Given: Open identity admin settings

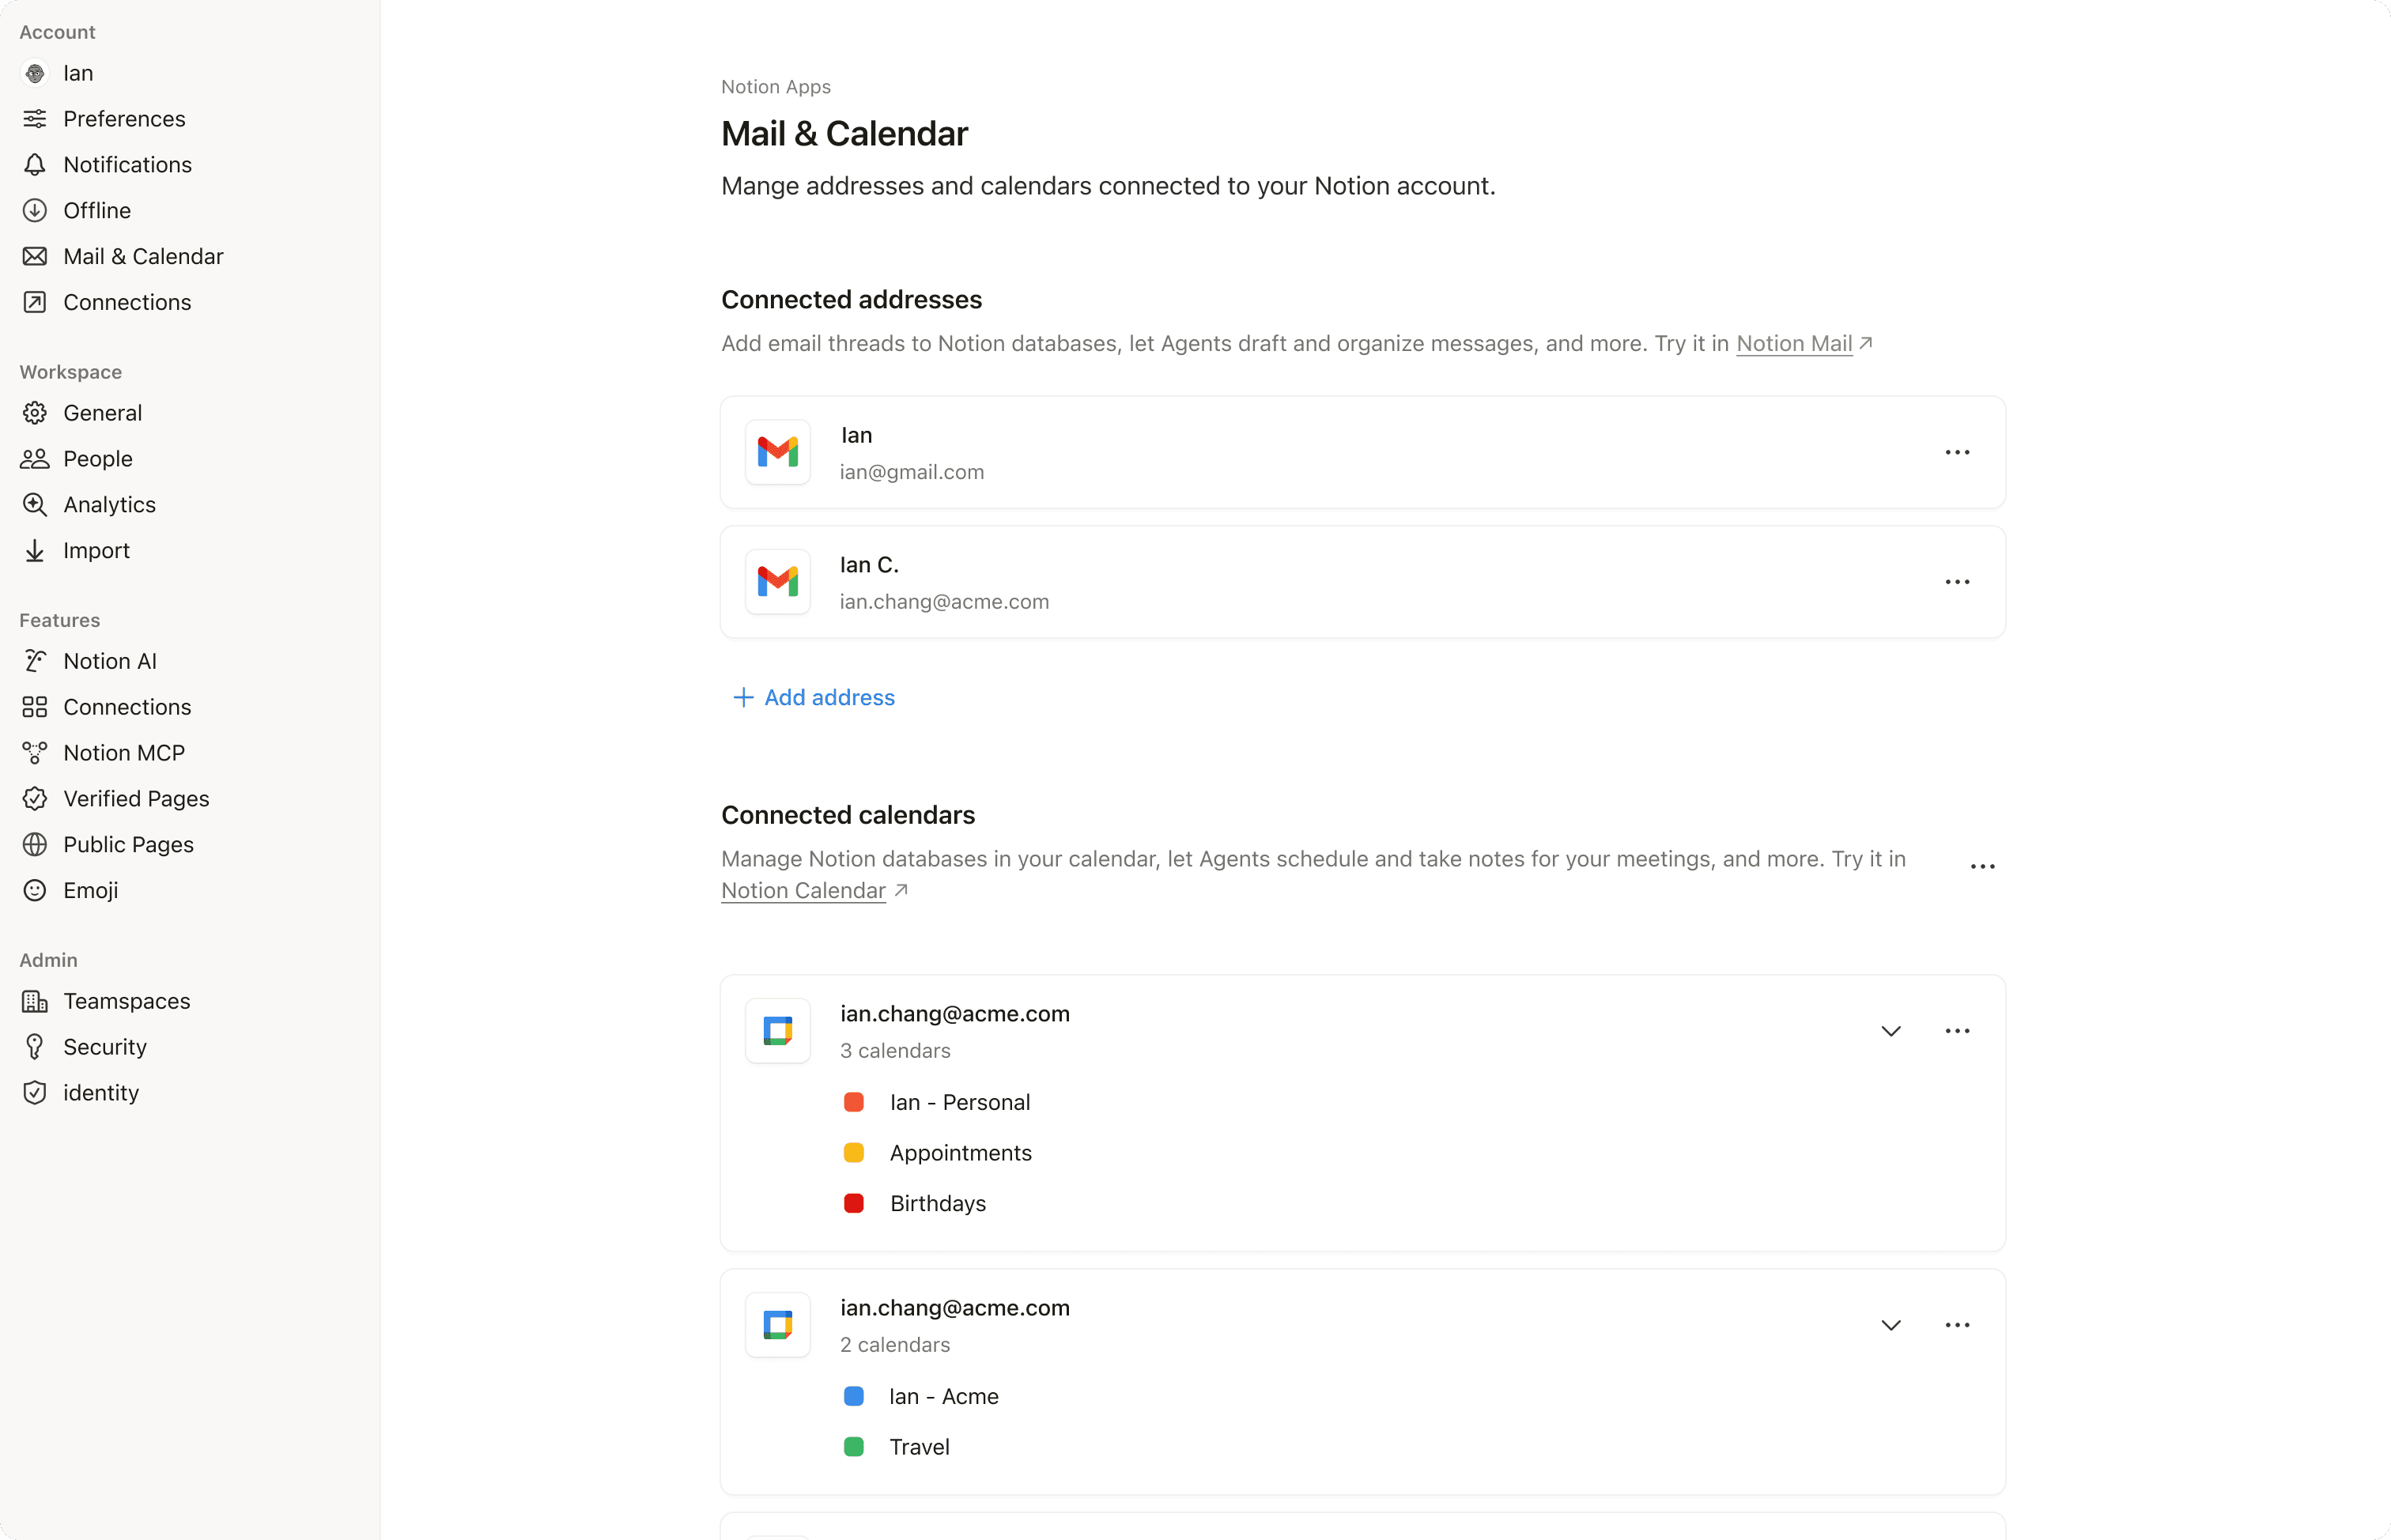Looking at the screenshot, I should point(101,1093).
